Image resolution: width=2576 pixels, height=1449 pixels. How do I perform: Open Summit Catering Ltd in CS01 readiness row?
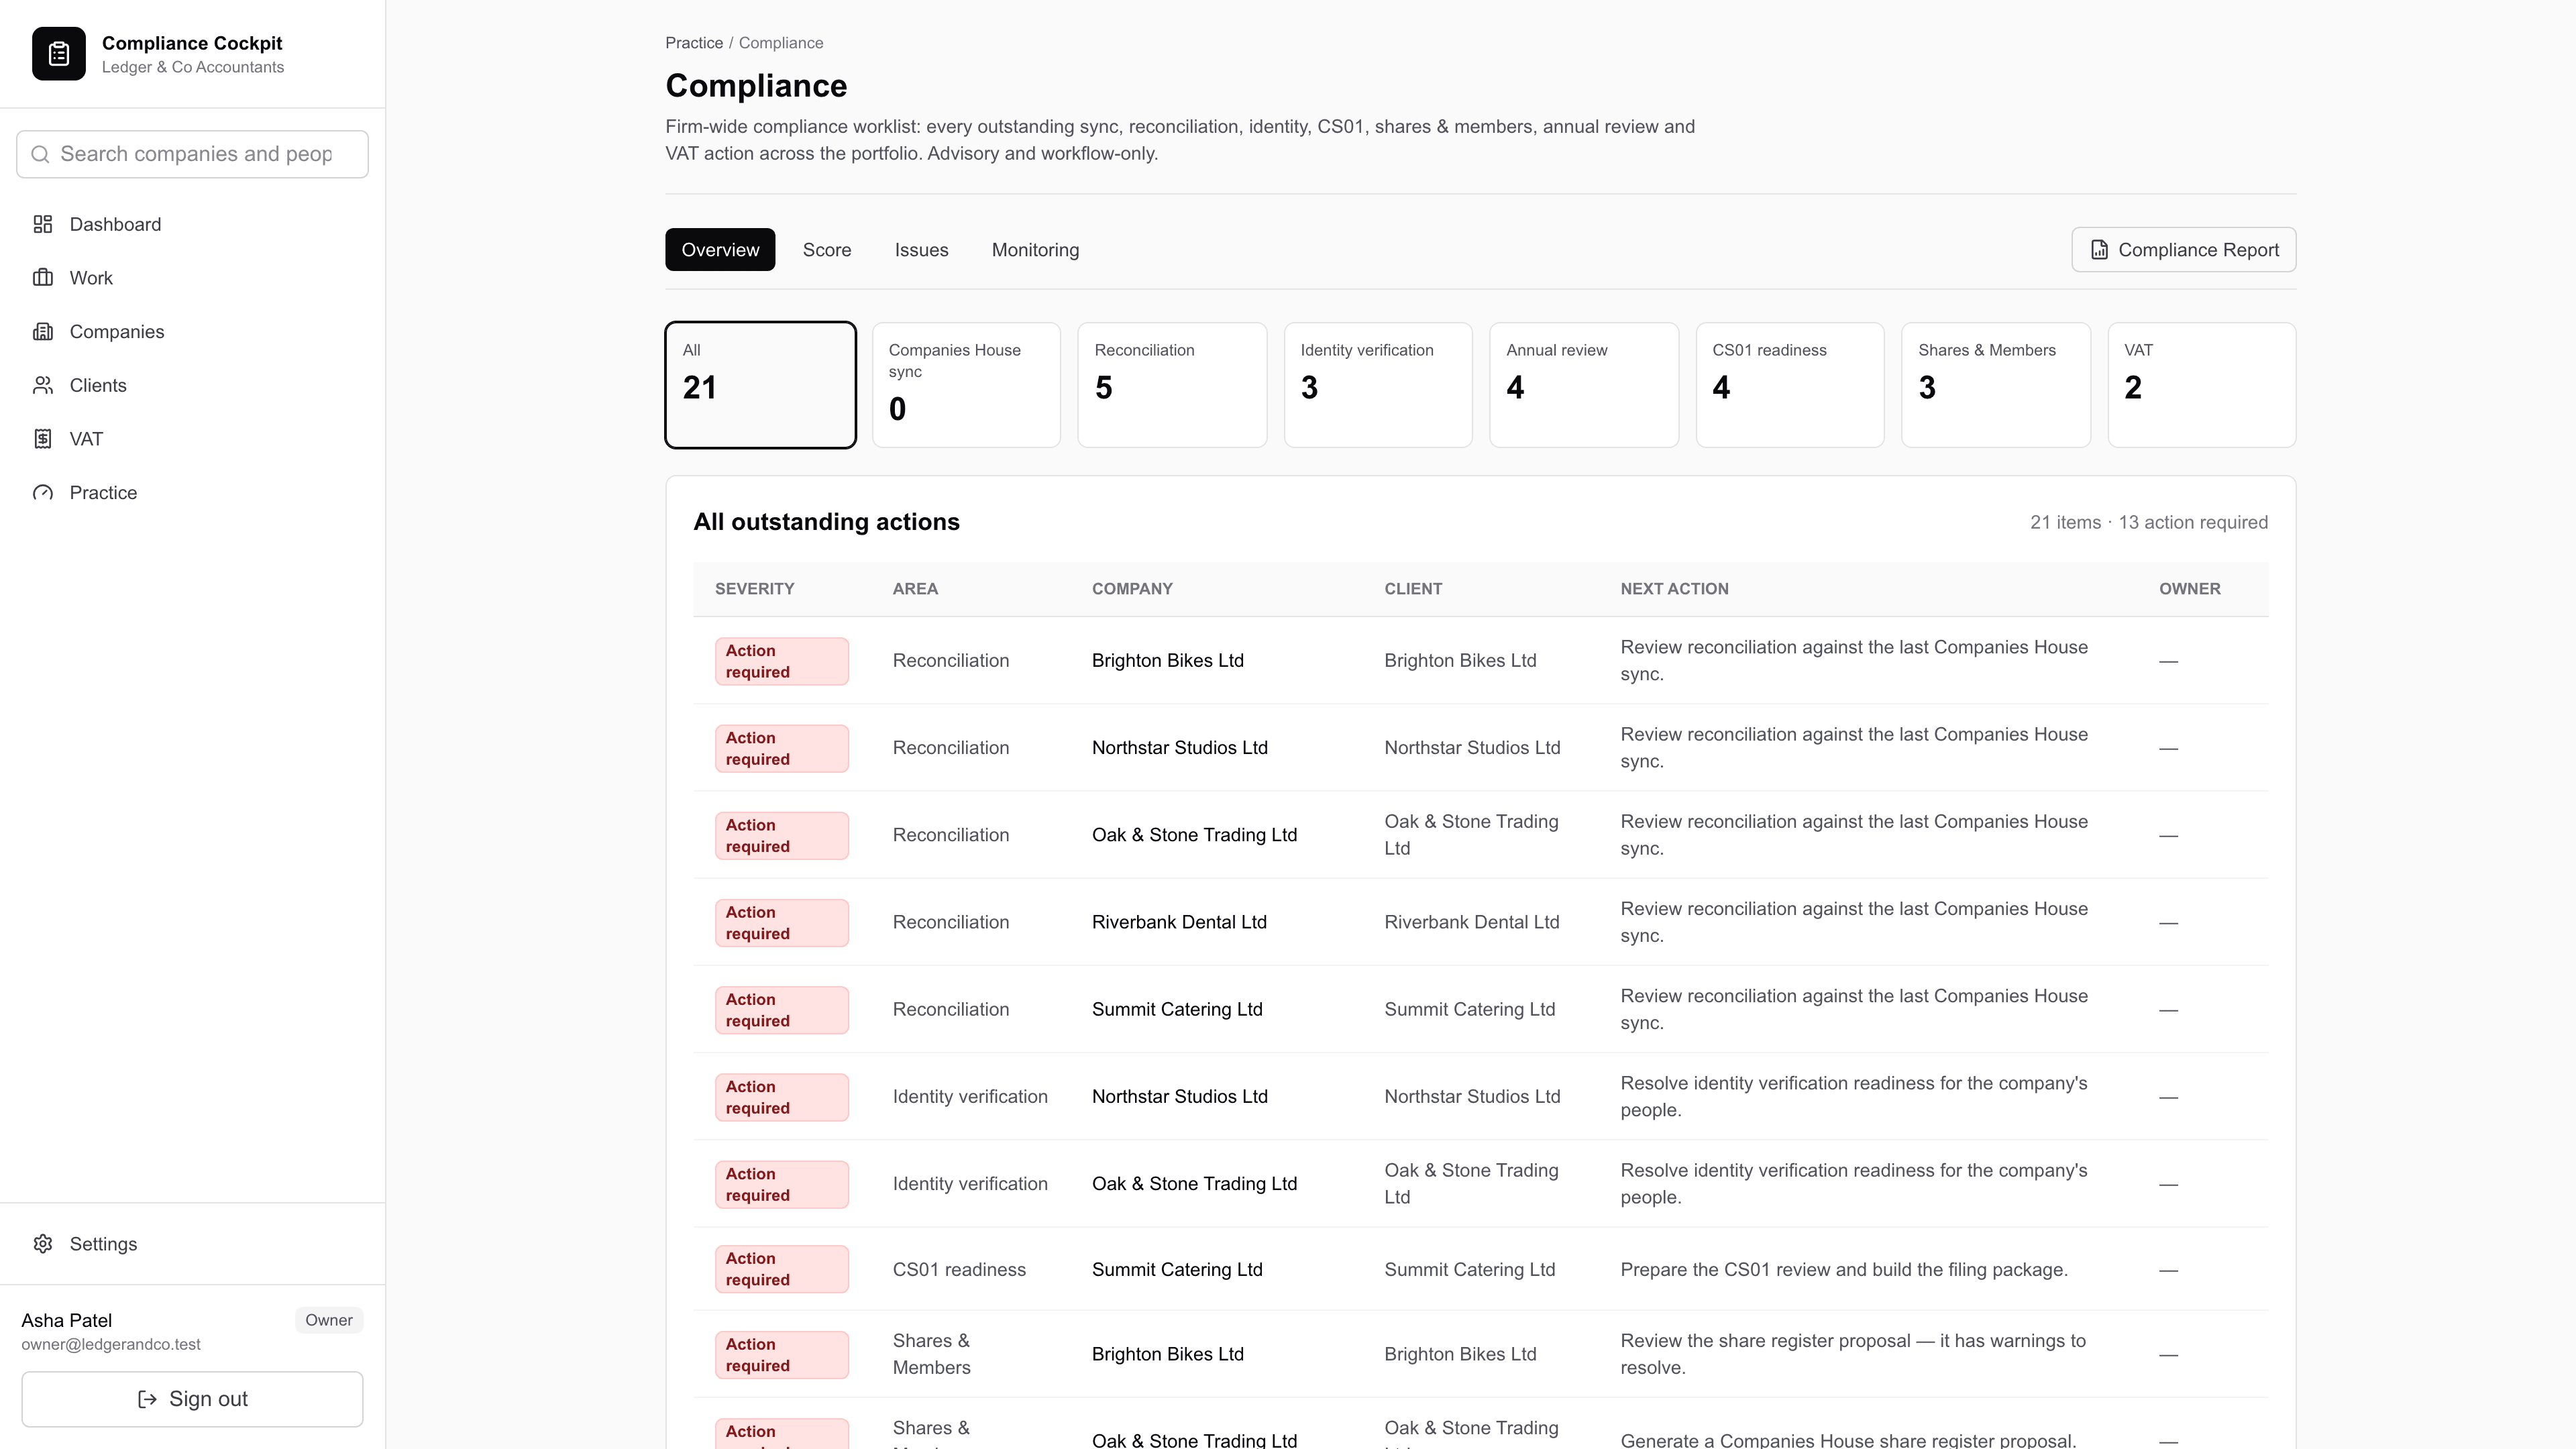(1177, 1269)
